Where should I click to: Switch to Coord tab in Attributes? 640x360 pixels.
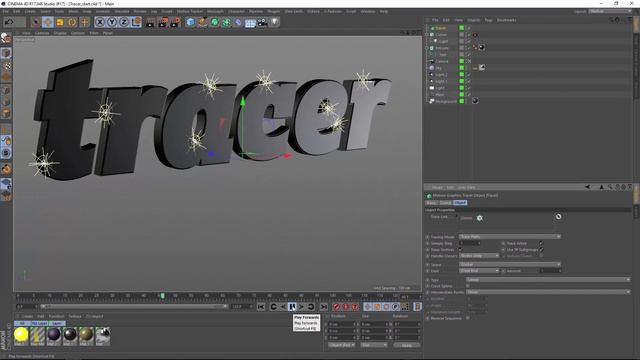(x=445, y=202)
